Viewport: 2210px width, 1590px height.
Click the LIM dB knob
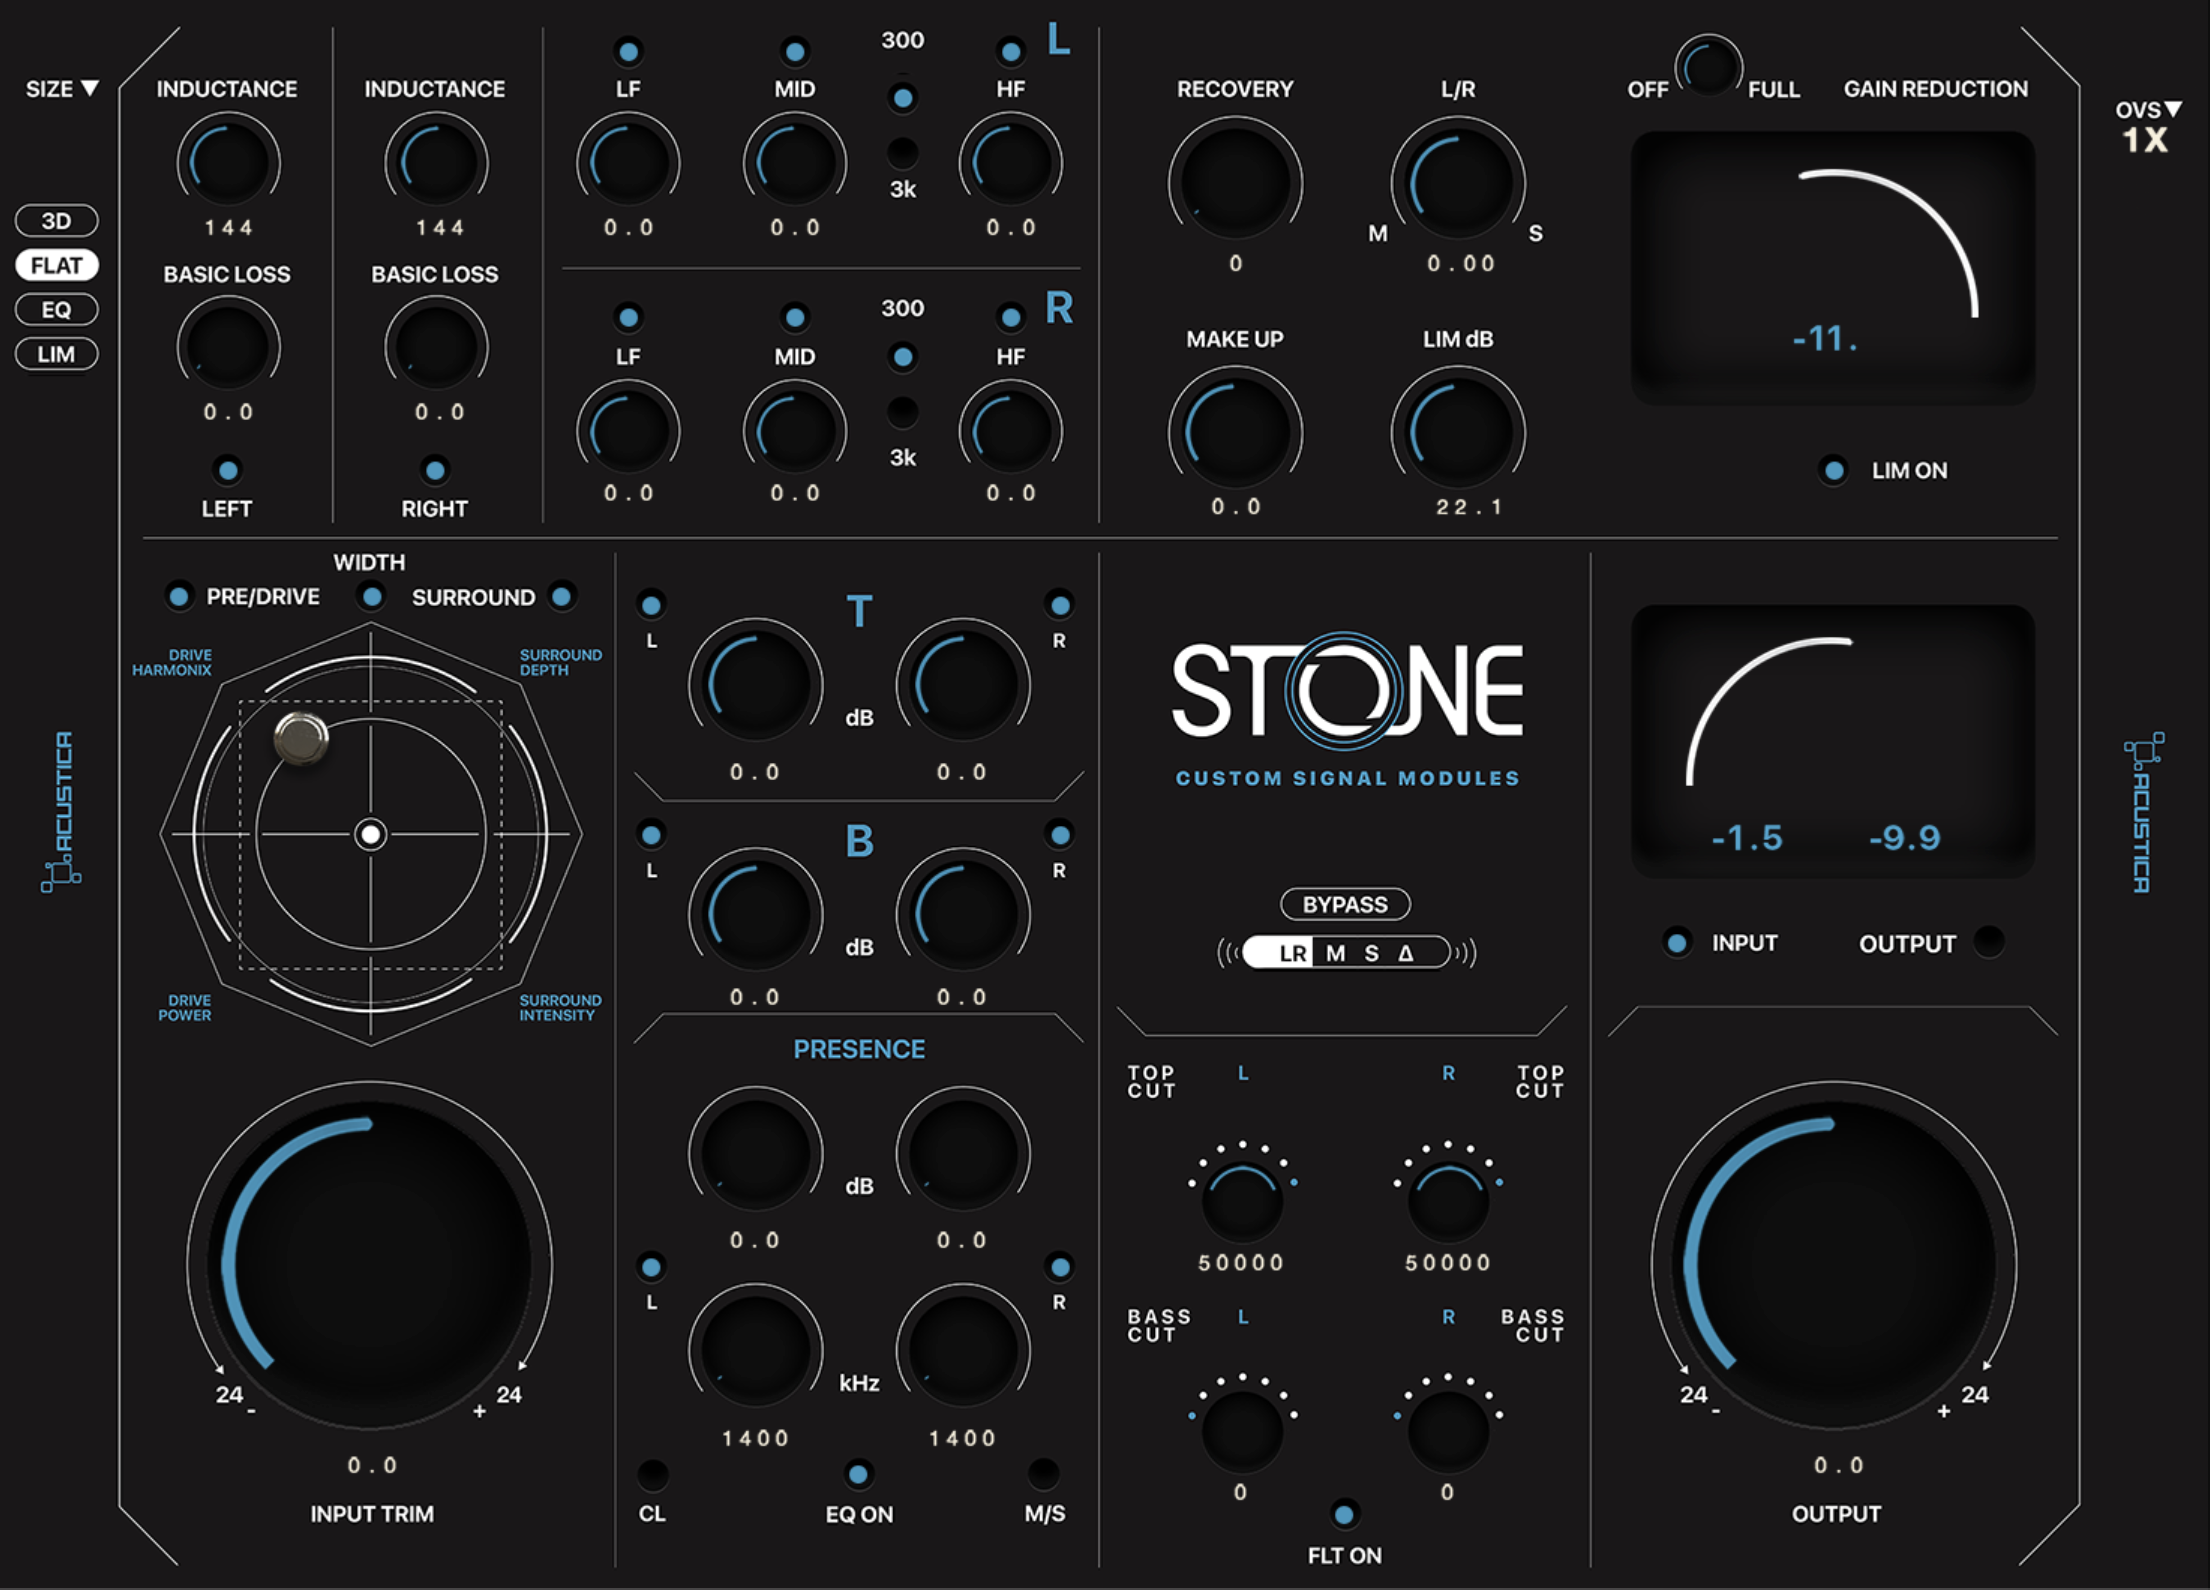click(x=1458, y=432)
